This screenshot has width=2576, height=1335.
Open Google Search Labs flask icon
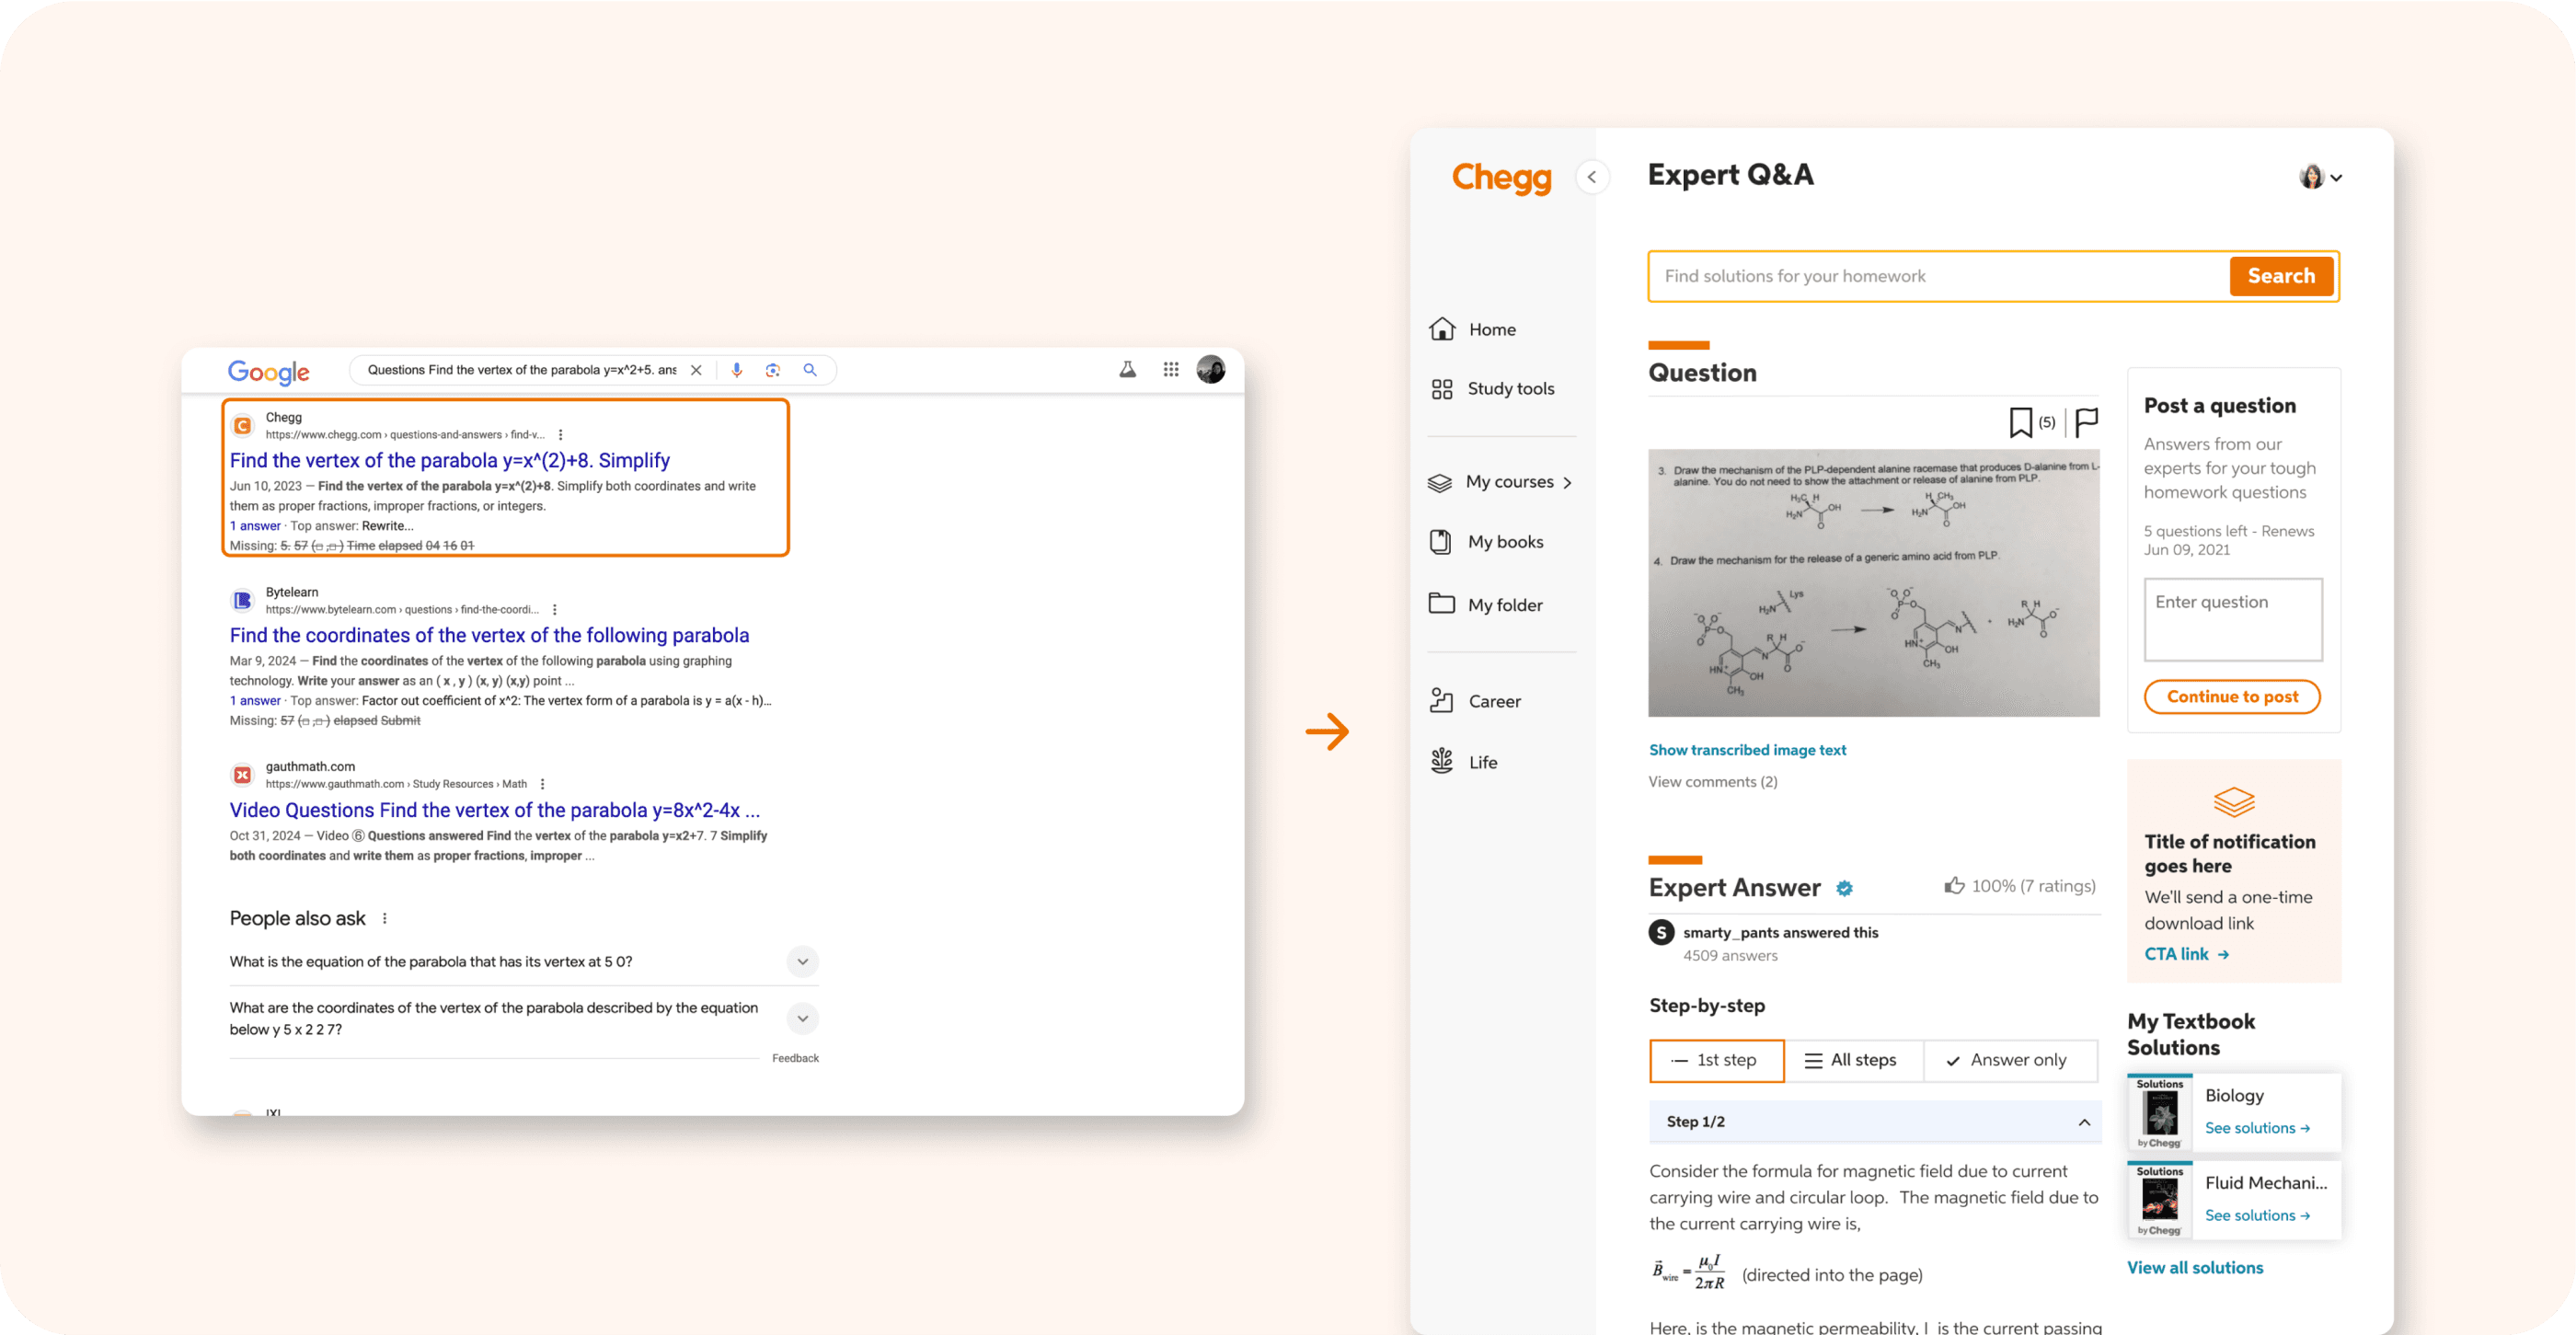tap(1127, 369)
